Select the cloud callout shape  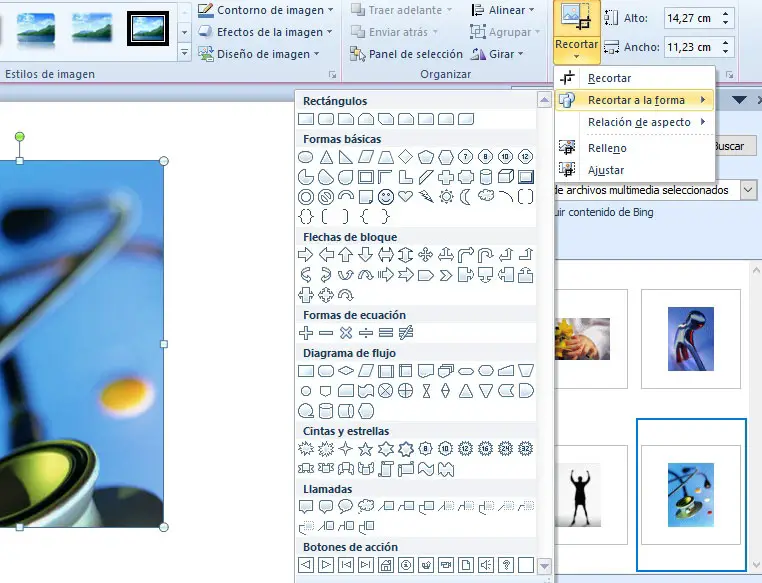tap(365, 507)
